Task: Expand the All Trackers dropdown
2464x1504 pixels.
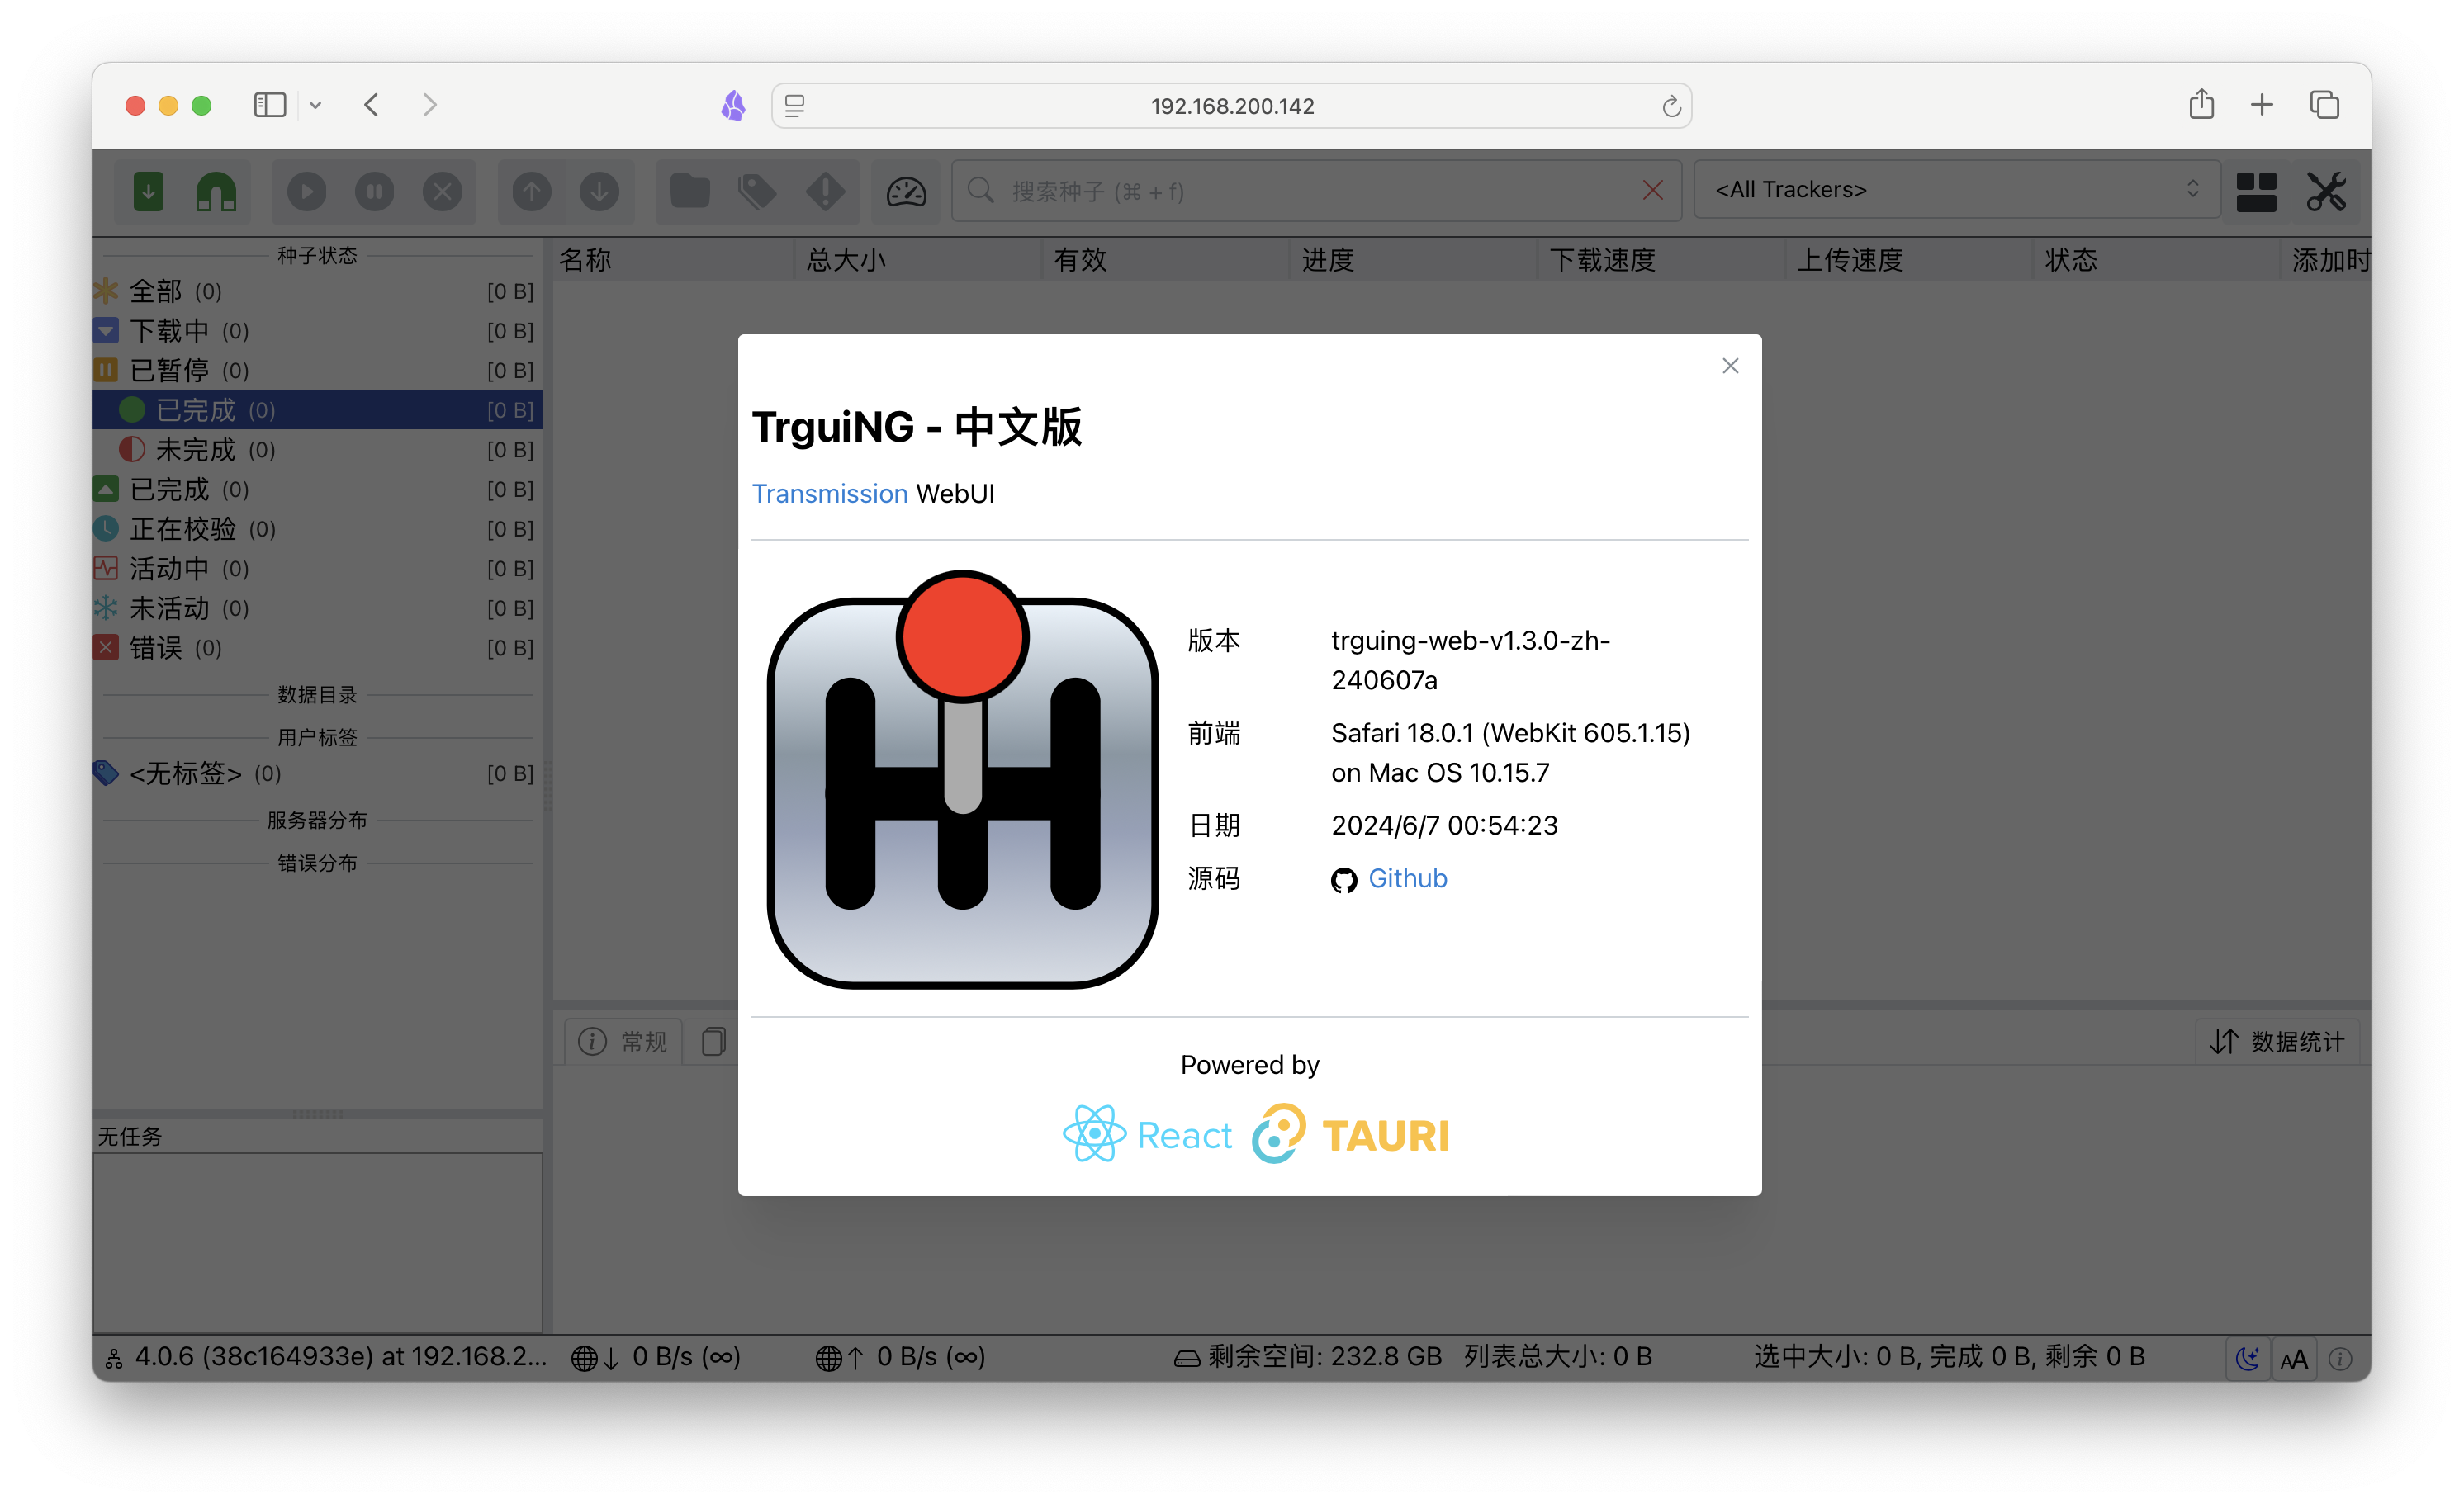Action: tap(1955, 190)
